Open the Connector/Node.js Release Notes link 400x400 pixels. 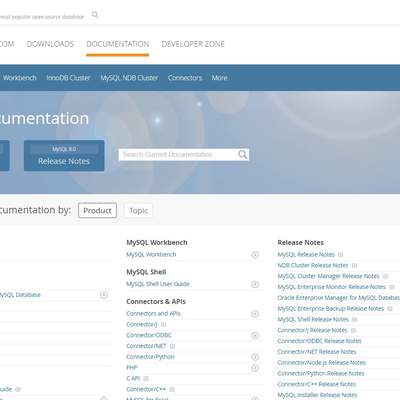point(322,362)
